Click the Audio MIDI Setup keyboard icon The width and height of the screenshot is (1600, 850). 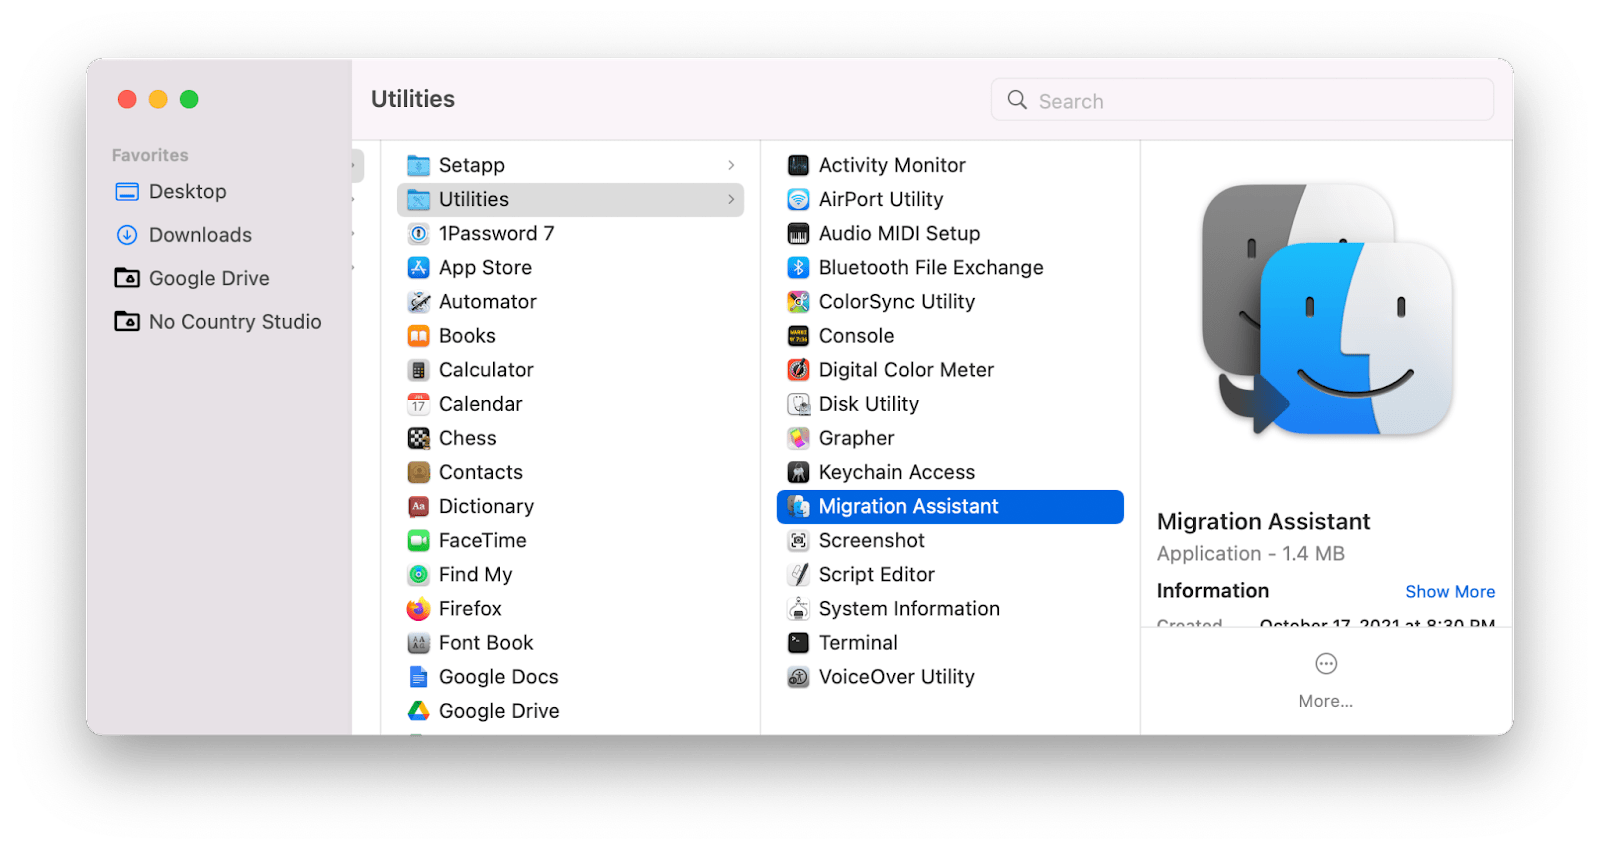point(798,233)
